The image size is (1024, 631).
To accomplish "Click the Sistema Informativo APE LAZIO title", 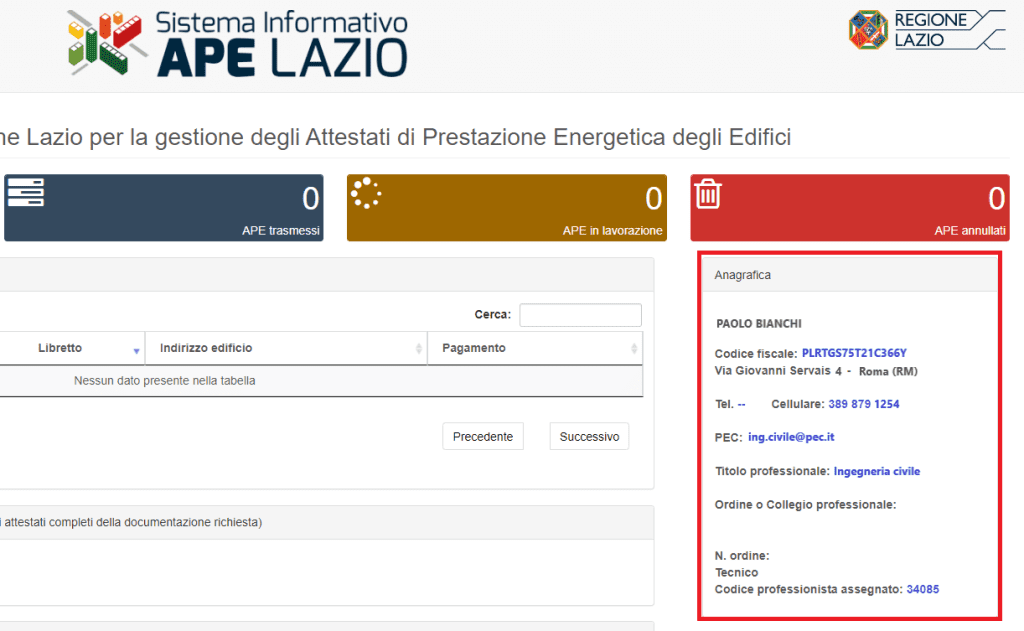I will point(282,44).
